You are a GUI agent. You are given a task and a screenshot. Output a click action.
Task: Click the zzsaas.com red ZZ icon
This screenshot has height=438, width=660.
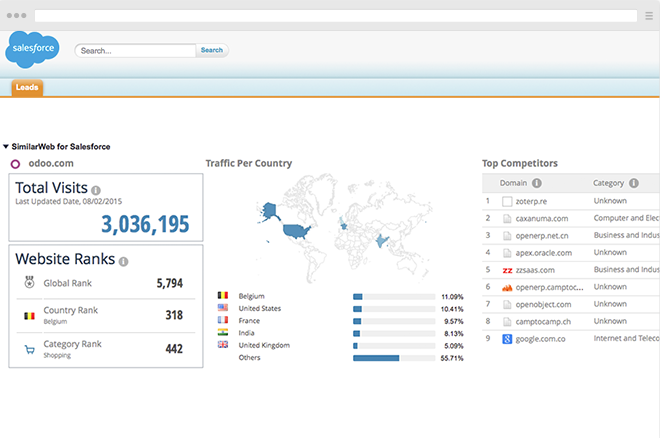pos(507,271)
